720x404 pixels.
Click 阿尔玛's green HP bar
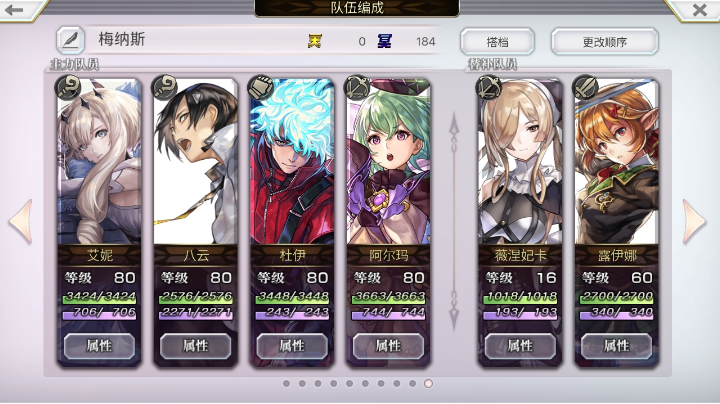click(x=388, y=297)
